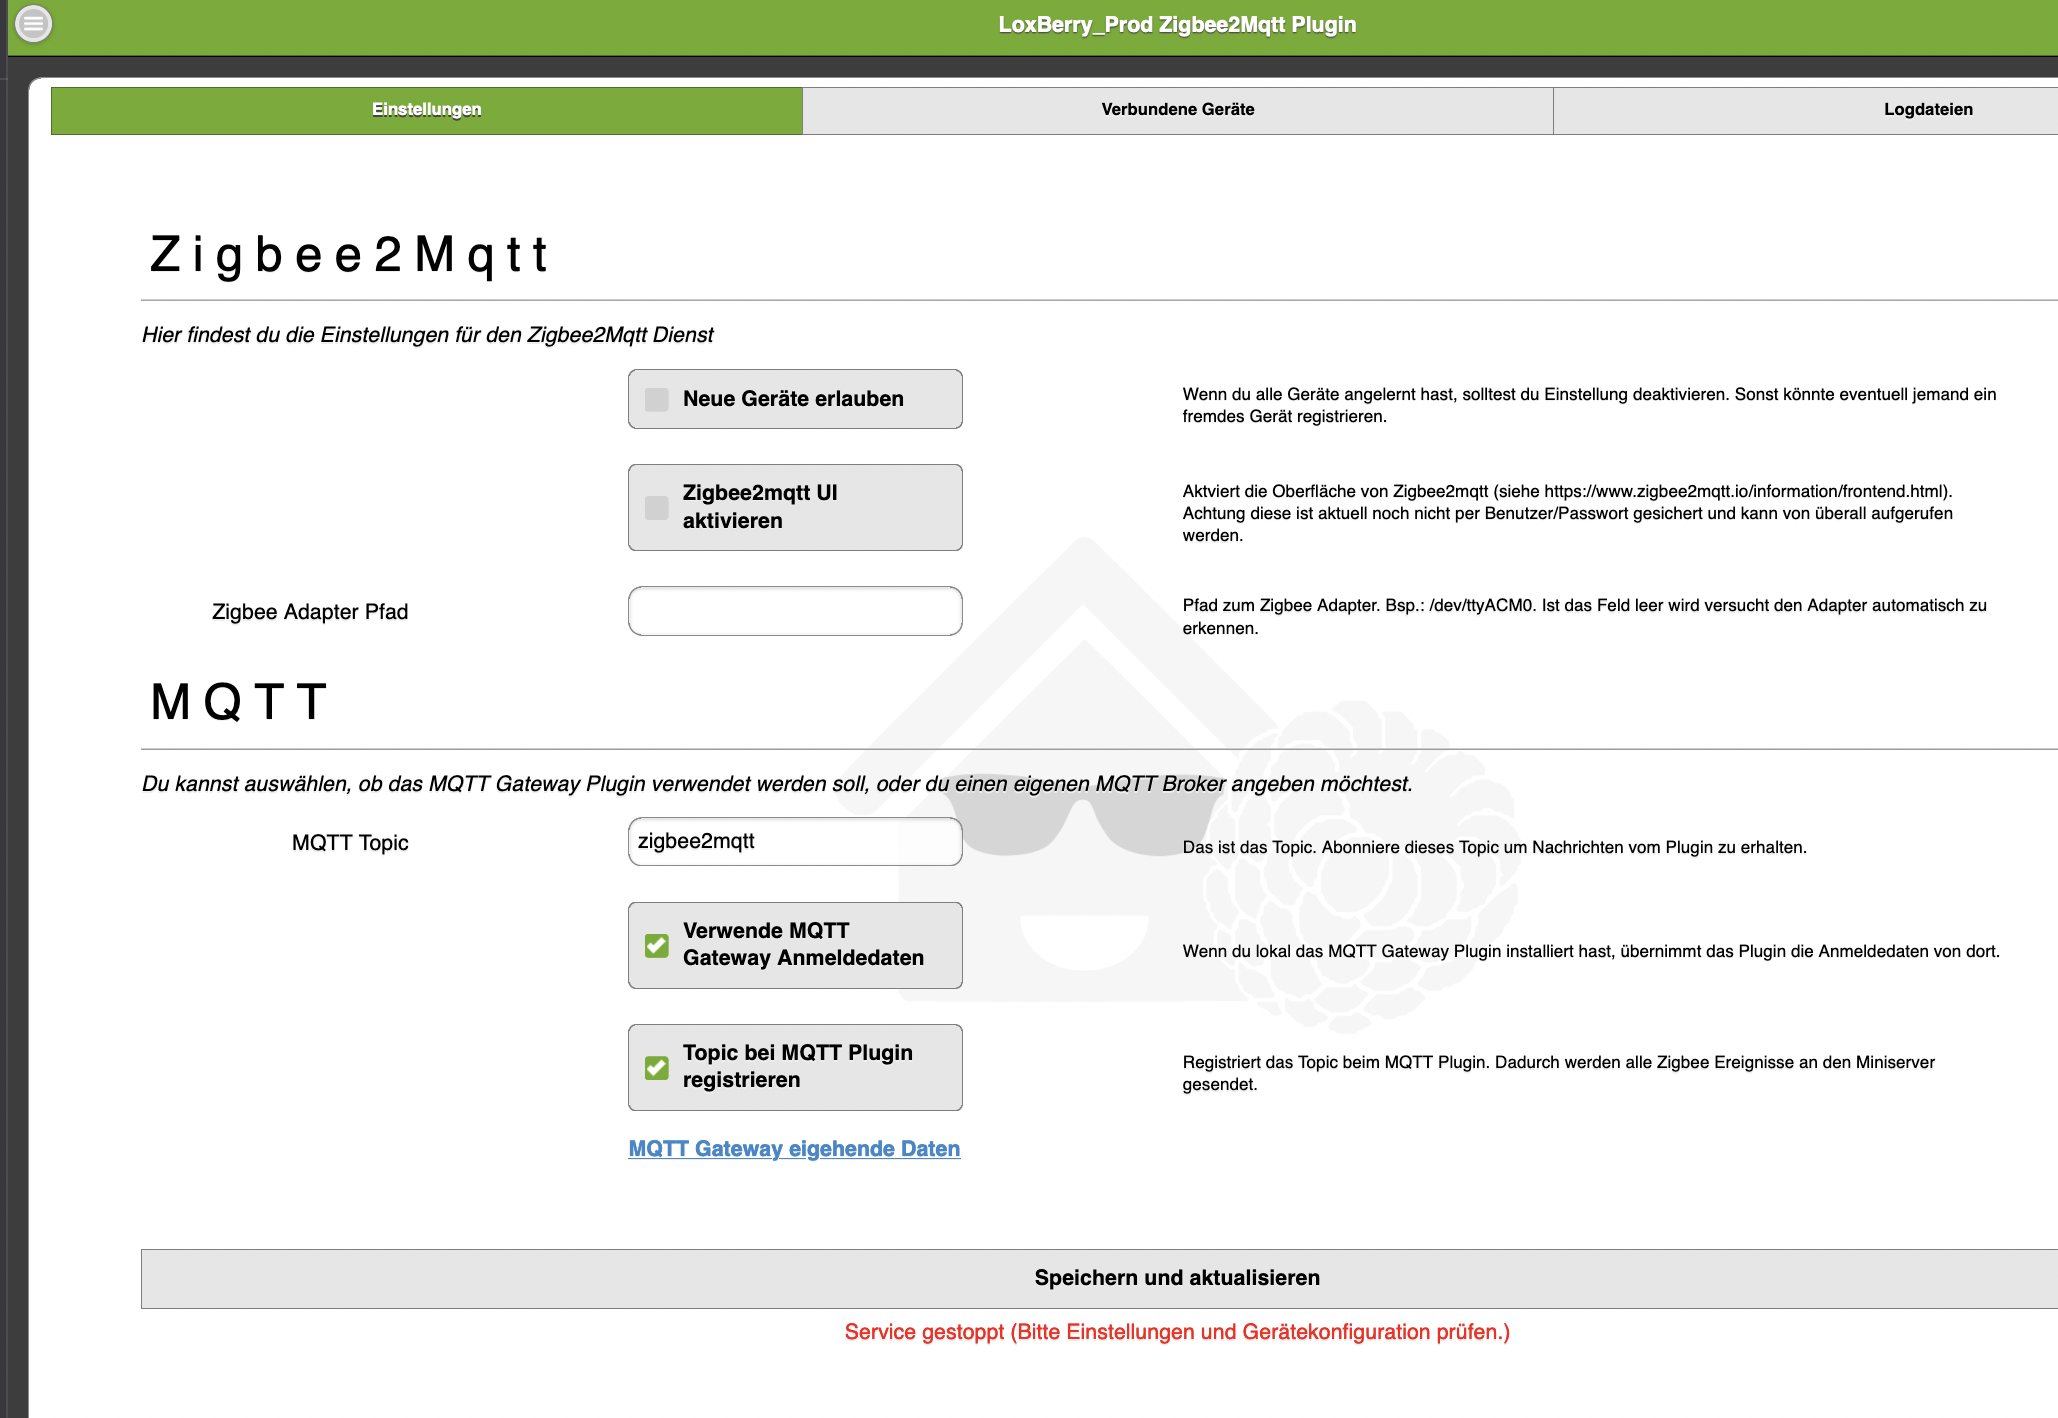Click the MQTT section heading
Viewport: 2058px width, 1418px height.
tap(239, 702)
